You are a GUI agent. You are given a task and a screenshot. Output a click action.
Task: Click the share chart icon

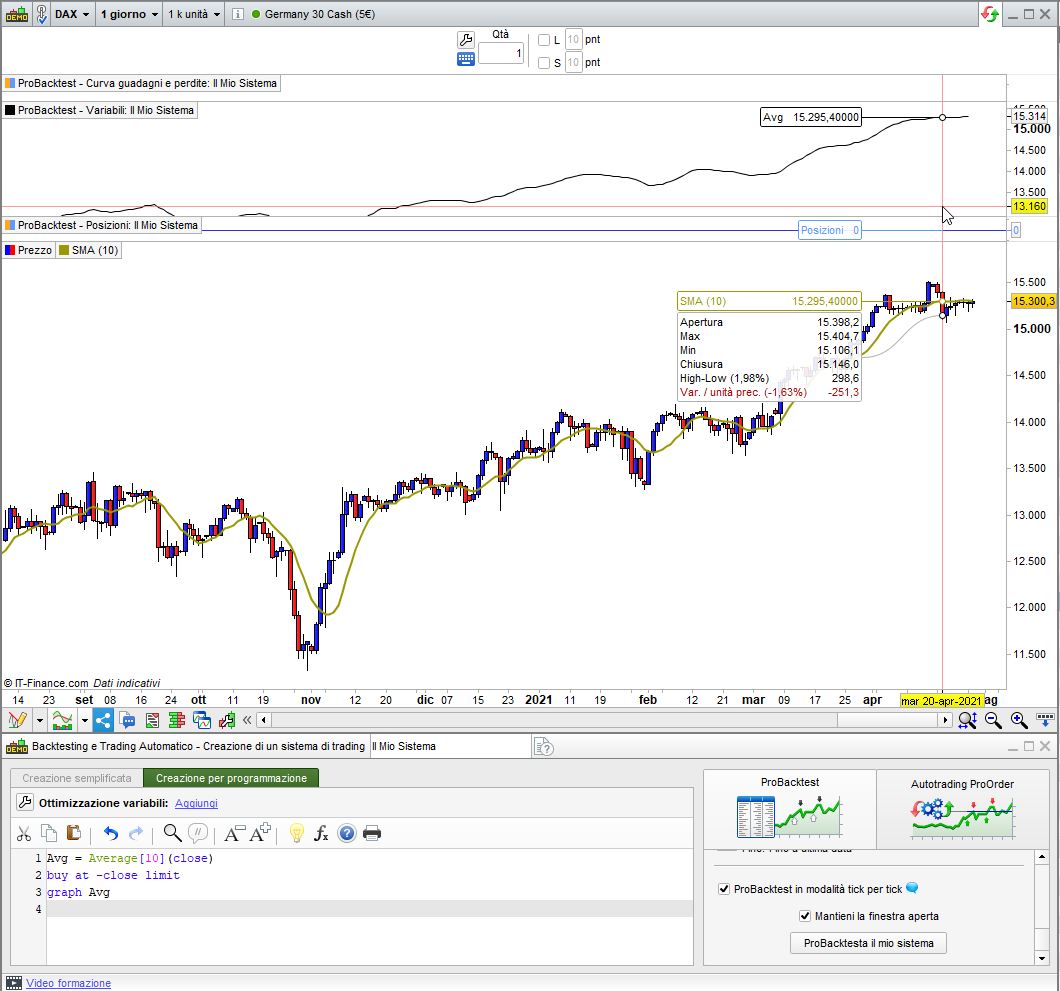pos(104,720)
